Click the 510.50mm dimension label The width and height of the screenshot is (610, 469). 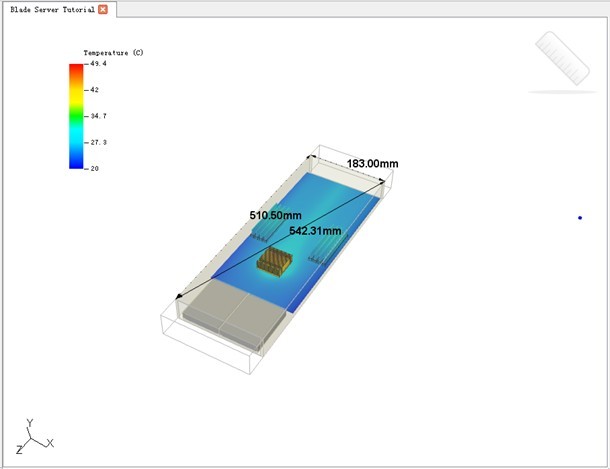(275, 215)
